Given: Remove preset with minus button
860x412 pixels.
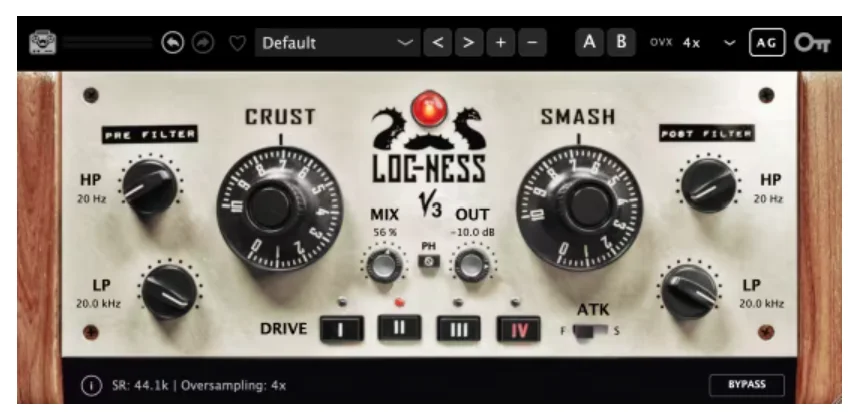Looking at the screenshot, I should click(x=532, y=43).
